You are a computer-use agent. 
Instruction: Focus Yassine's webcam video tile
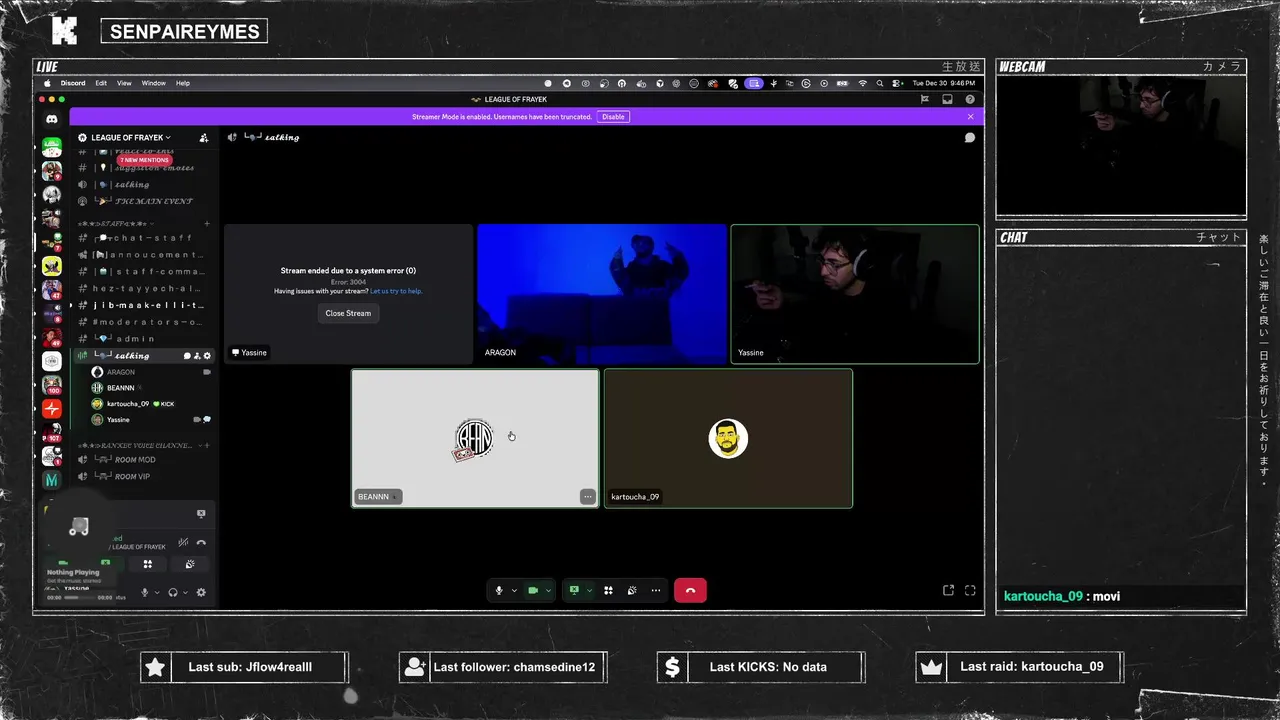[855, 294]
